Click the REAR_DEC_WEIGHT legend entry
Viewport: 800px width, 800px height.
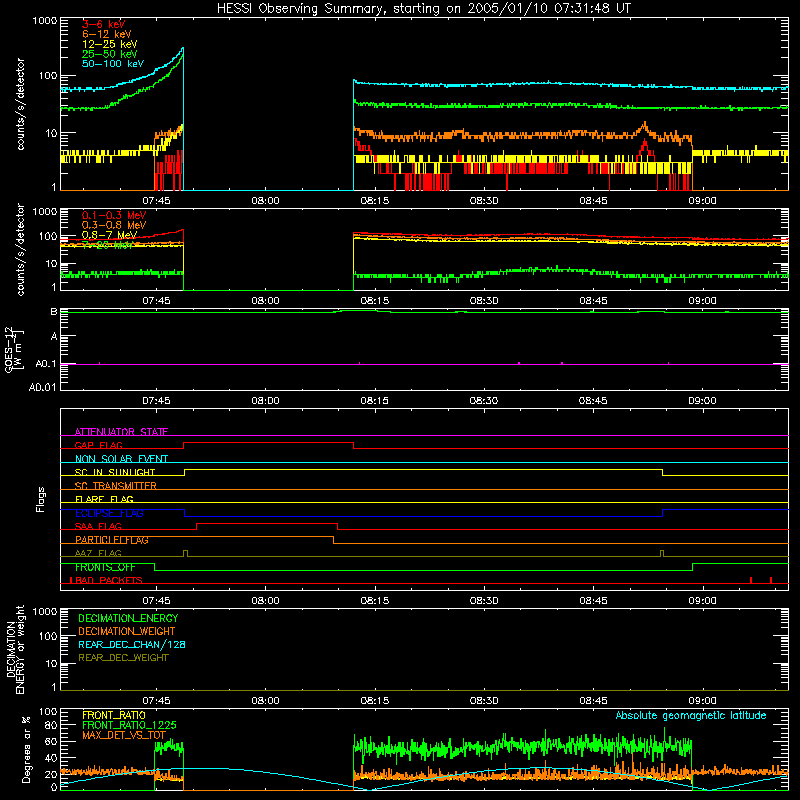(123, 658)
